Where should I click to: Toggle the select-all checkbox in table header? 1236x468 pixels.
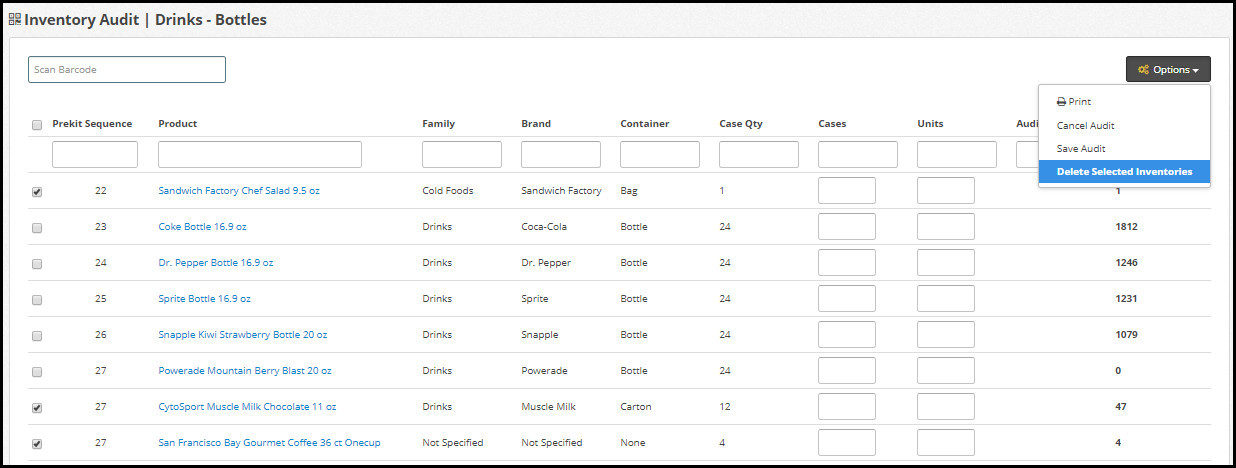point(37,125)
